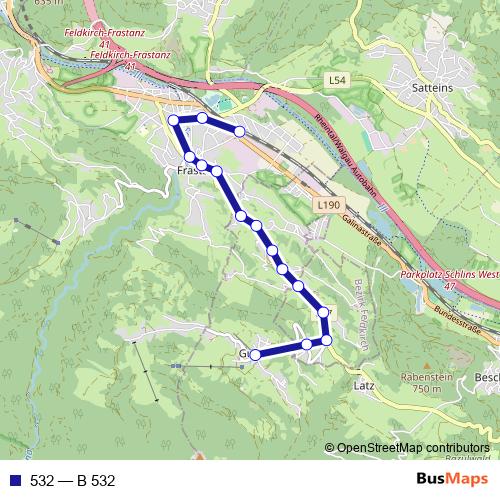Viewport: 500px width, 500px height.
Task: Click the route's final stop marker beside Gurtis label
Action: (255, 355)
